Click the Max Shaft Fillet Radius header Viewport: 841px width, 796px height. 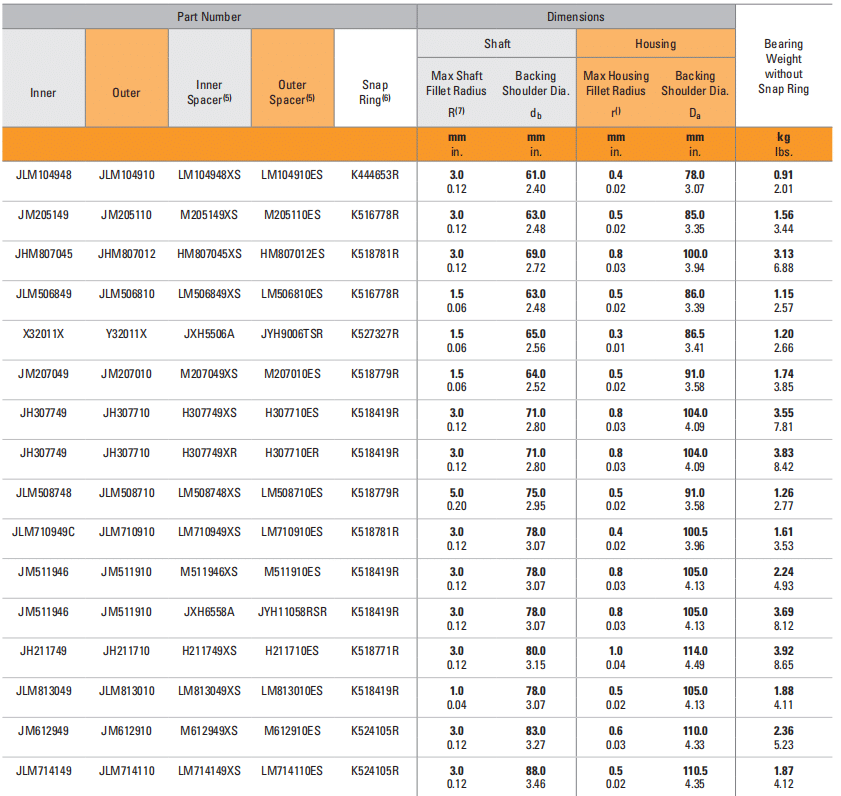(458, 83)
